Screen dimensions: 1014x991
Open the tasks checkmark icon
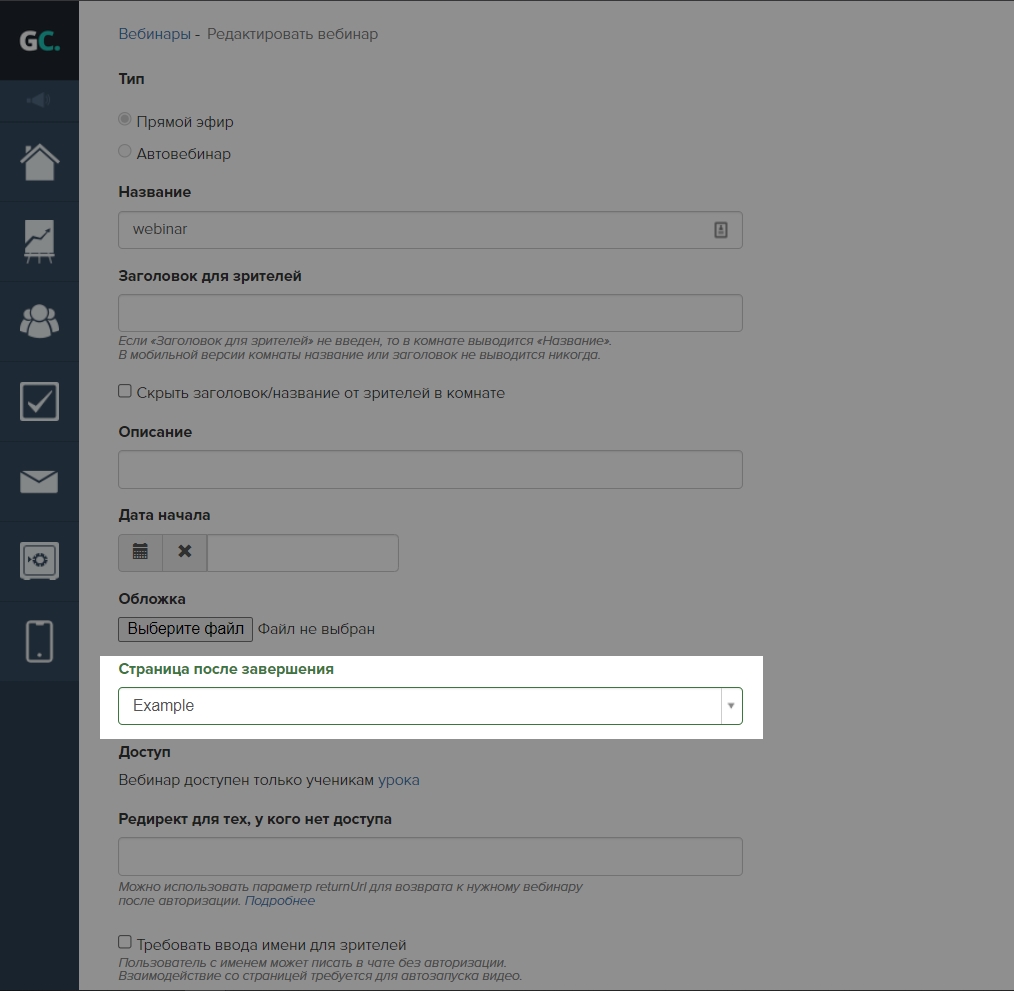pyautogui.click(x=39, y=401)
